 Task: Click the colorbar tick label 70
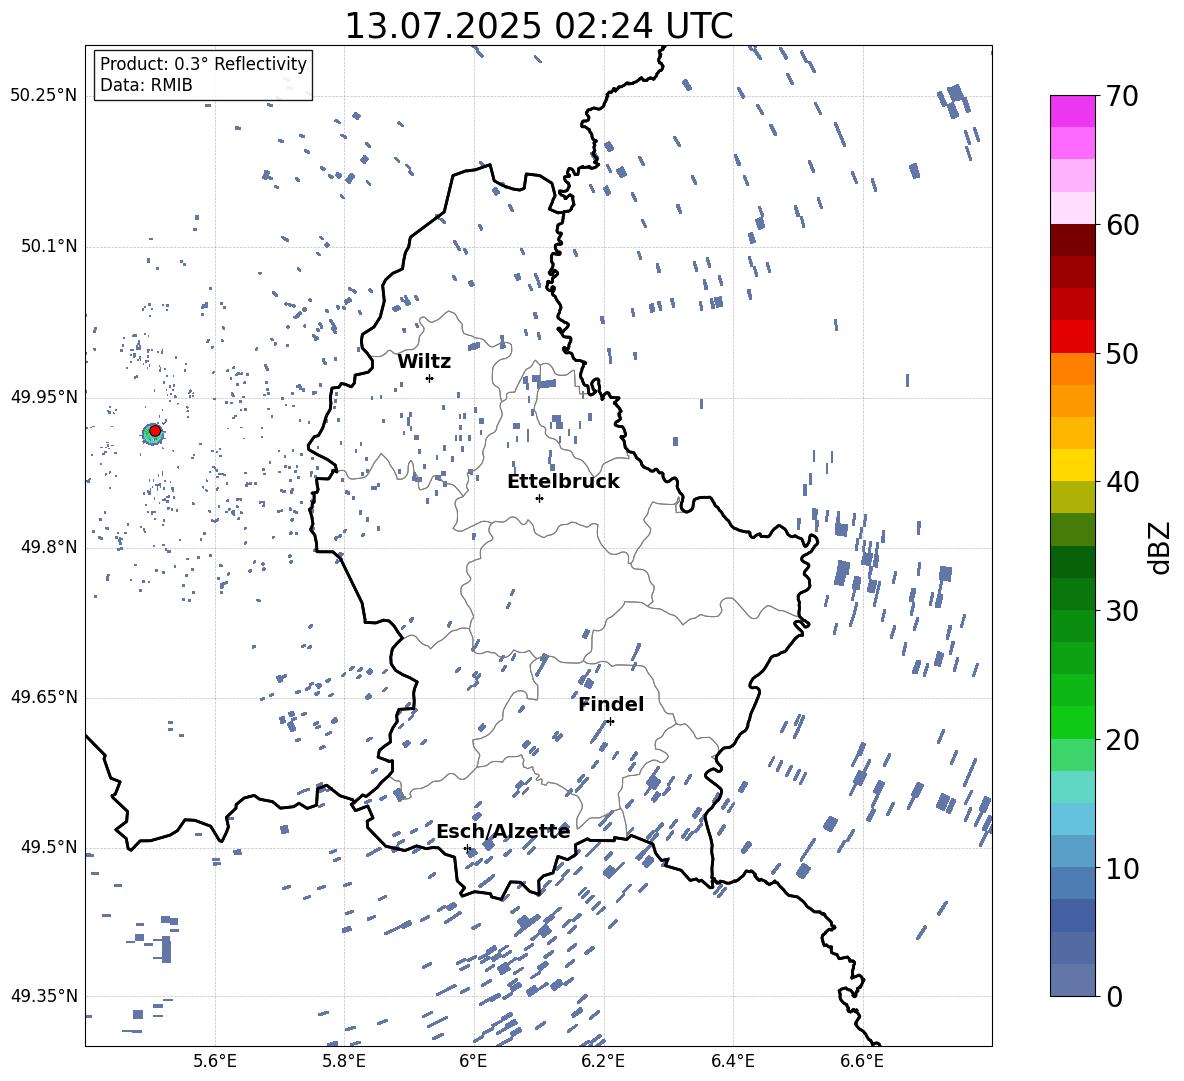point(1122,96)
